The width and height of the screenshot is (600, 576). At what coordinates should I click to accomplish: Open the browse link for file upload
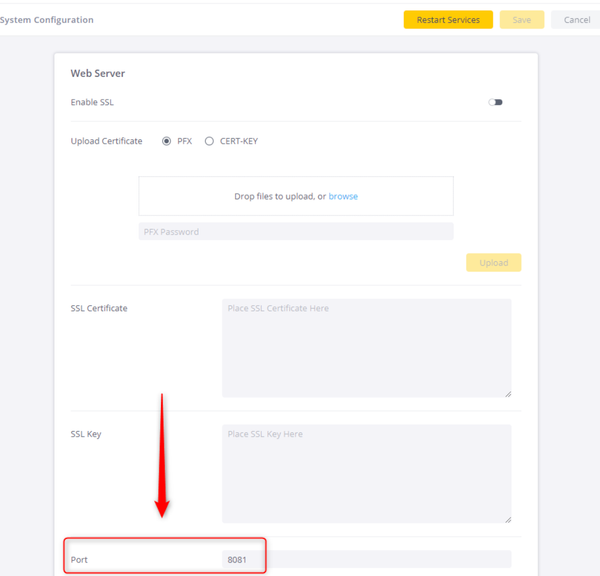tap(343, 196)
